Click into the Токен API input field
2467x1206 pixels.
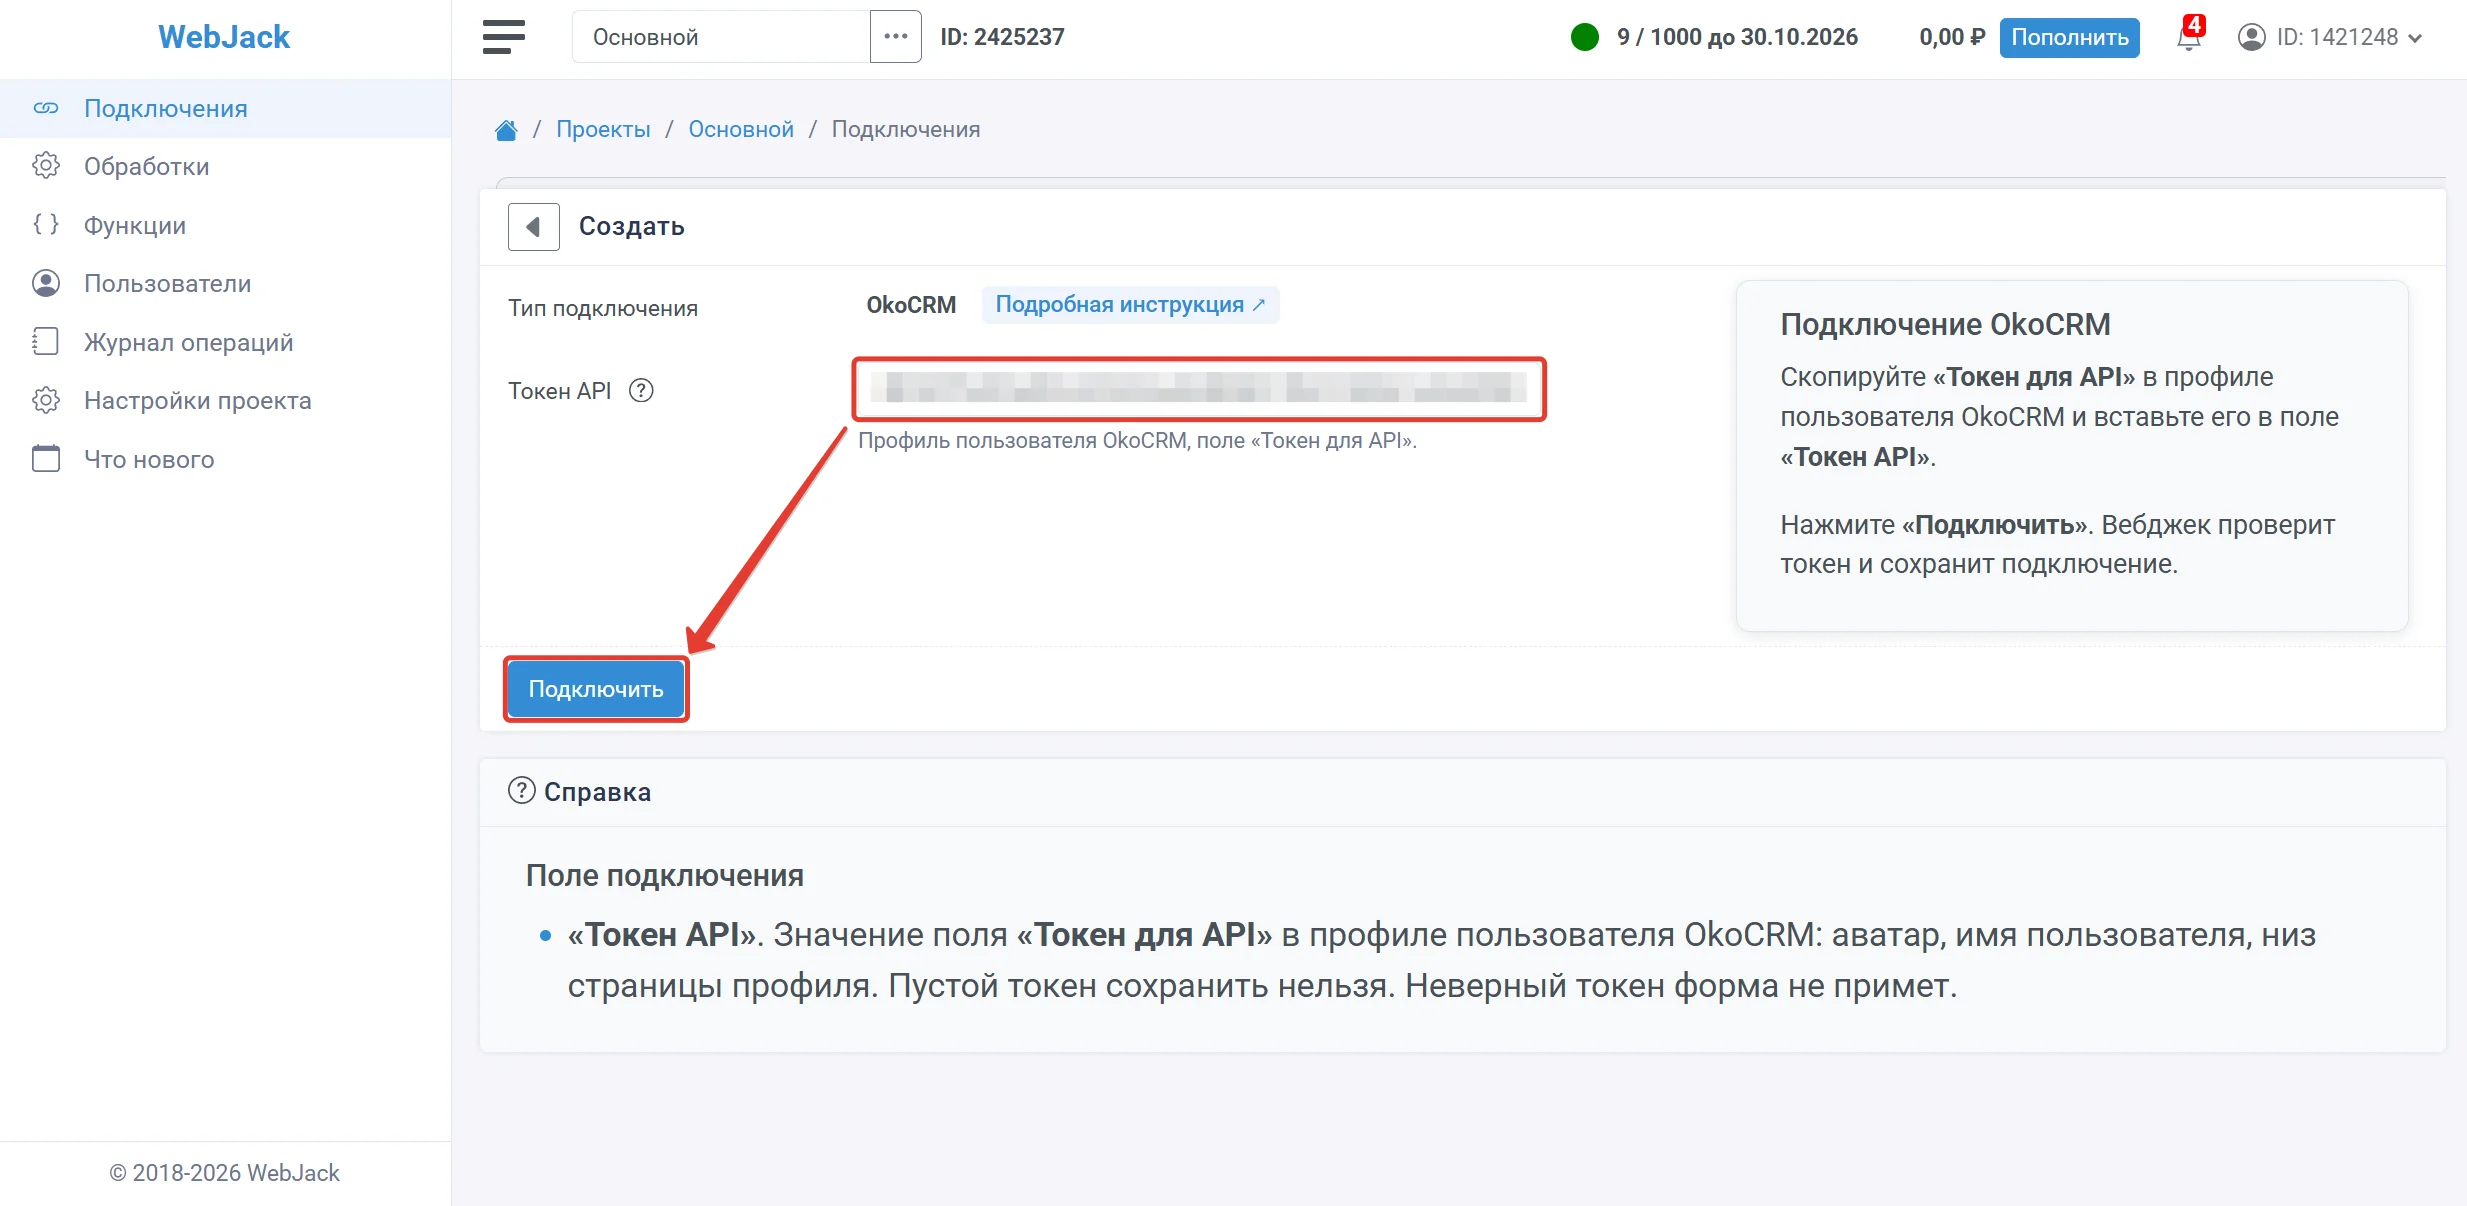pyautogui.click(x=1199, y=389)
